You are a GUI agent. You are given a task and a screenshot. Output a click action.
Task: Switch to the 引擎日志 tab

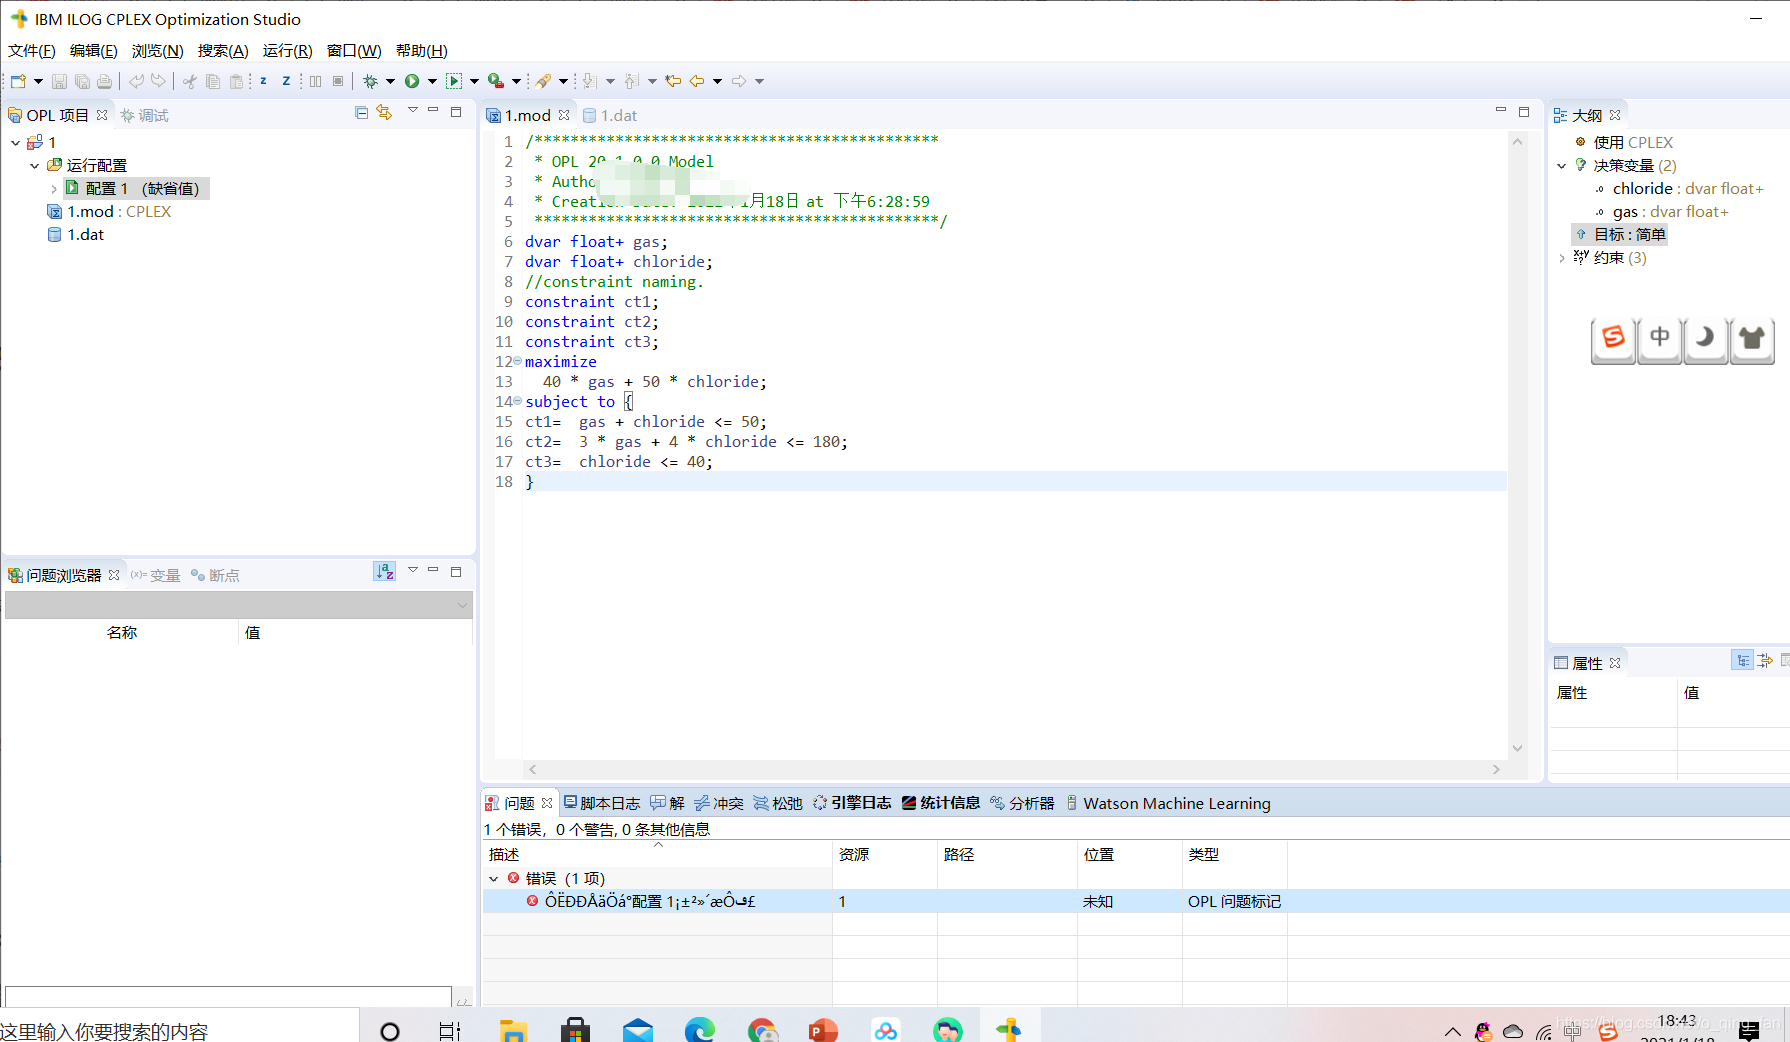coord(852,803)
